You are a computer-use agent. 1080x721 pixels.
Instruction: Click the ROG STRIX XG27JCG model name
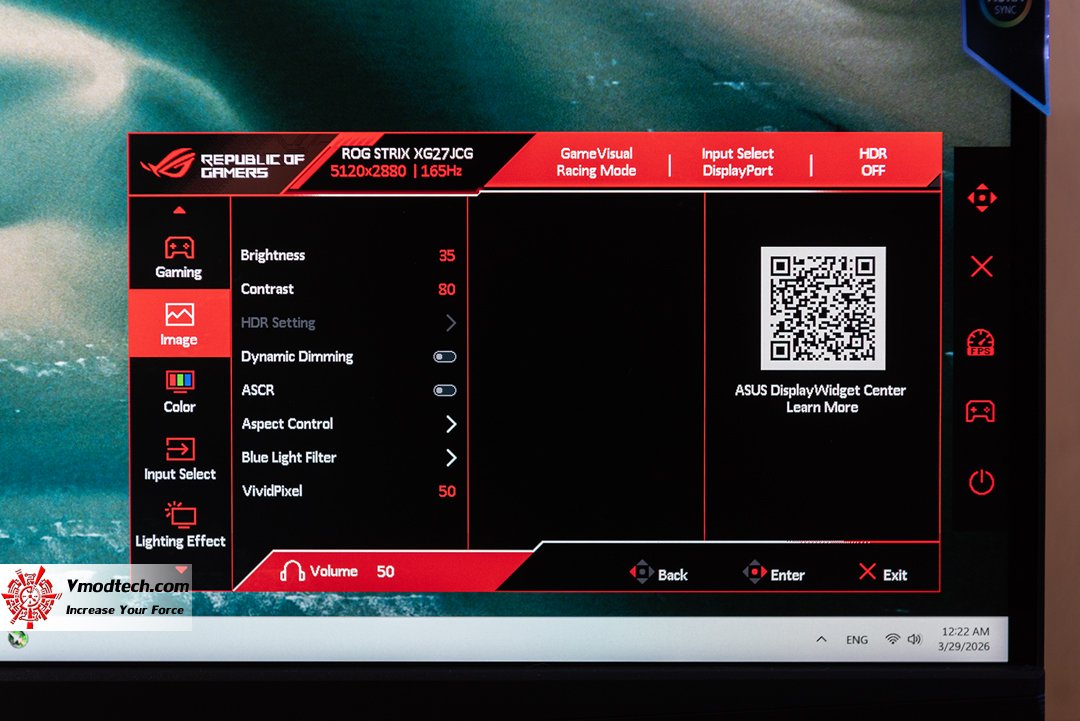coord(407,154)
